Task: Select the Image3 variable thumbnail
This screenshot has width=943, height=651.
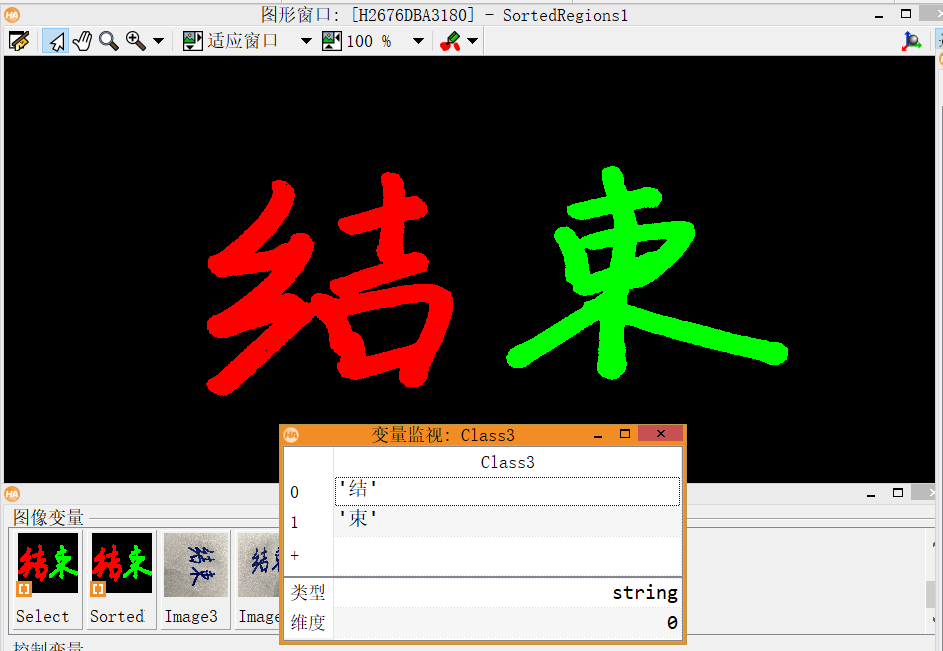Action: [x=194, y=565]
